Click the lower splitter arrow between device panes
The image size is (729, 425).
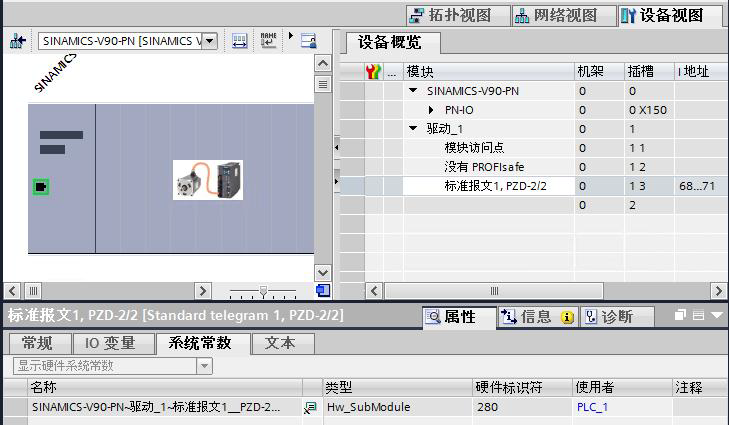[x=337, y=181]
